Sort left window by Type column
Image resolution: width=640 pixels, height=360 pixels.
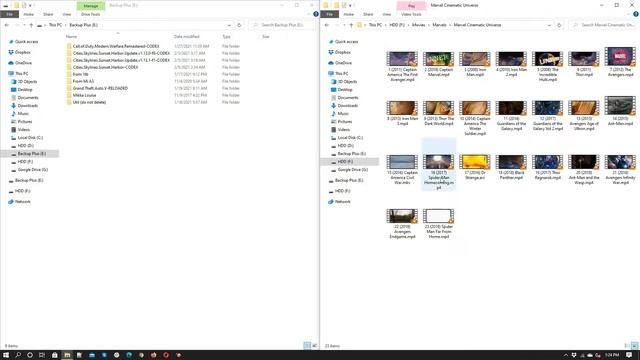(x=226, y=37)
